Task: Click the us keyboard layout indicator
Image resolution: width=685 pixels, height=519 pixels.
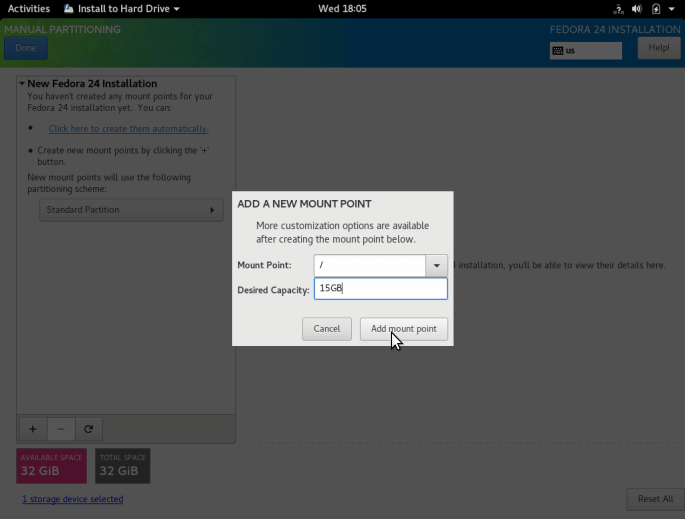Action: (x=586, y=51)
